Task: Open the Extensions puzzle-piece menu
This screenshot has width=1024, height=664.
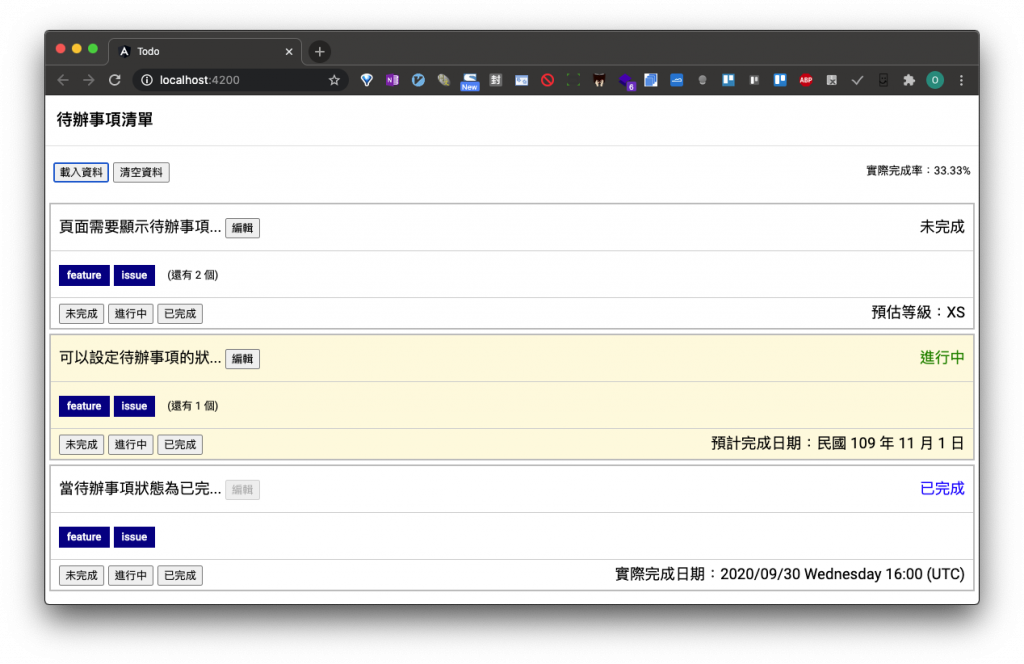Action: (909, 80)
